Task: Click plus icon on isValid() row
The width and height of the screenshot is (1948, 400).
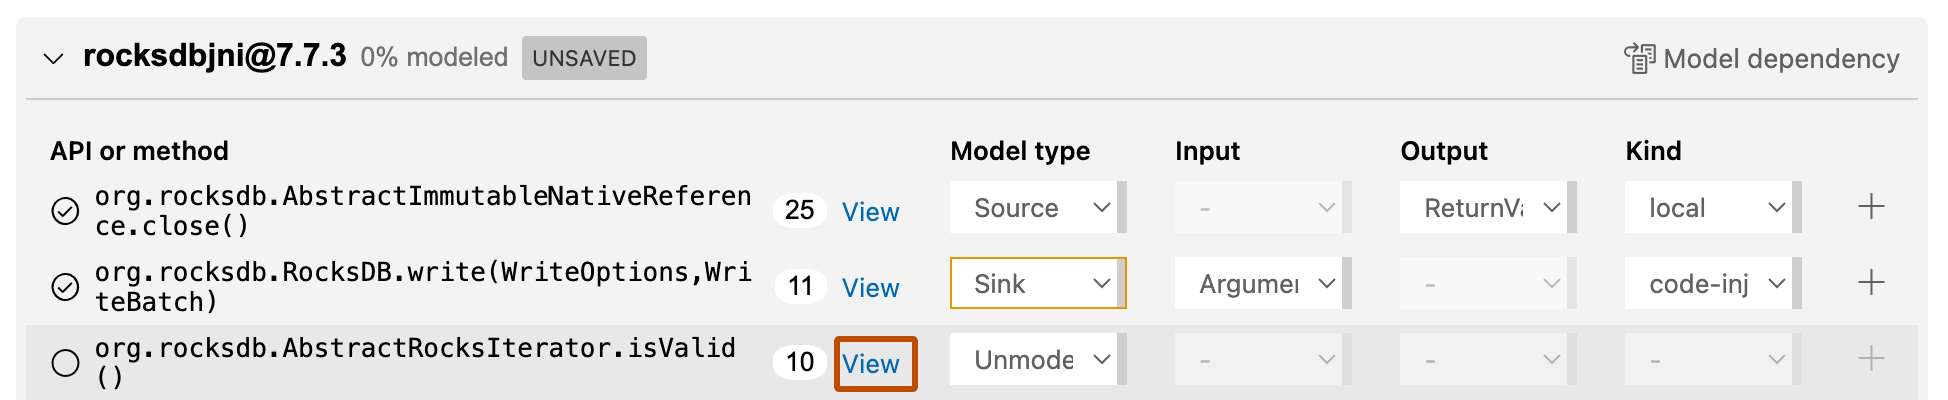Action: [1870, 359]
